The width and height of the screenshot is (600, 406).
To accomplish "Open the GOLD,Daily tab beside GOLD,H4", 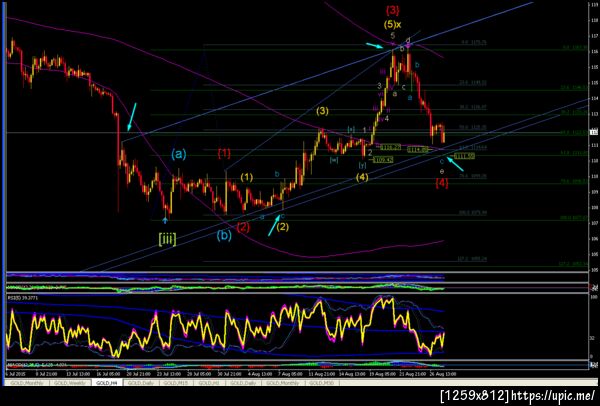I will pos(140,383).
